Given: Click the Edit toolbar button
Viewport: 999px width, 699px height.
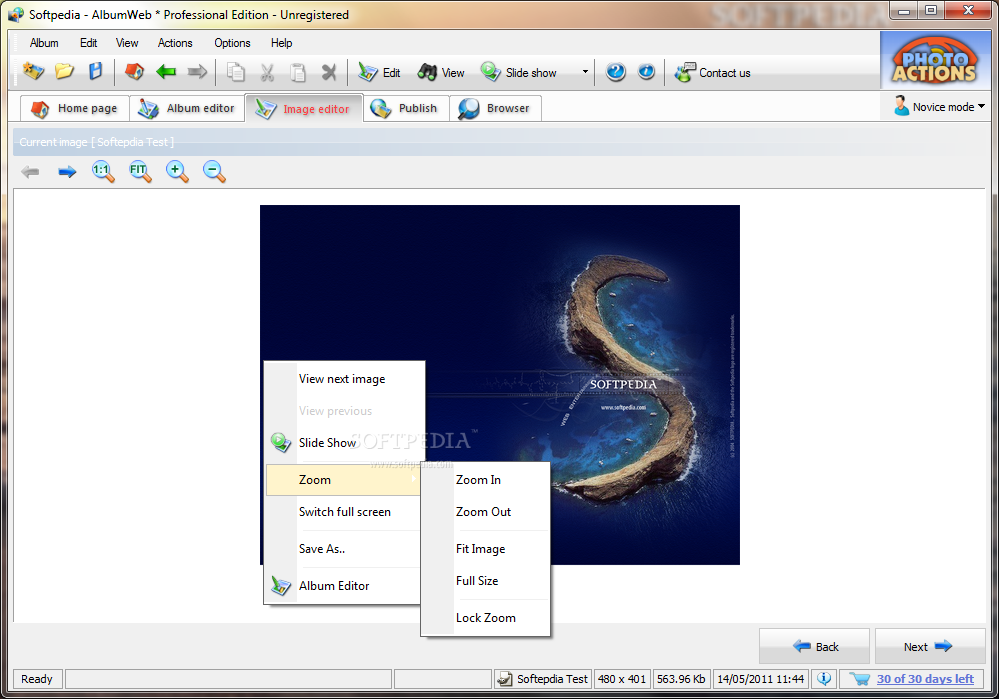Looking at the screenshot, I should [x=379, y=72].
